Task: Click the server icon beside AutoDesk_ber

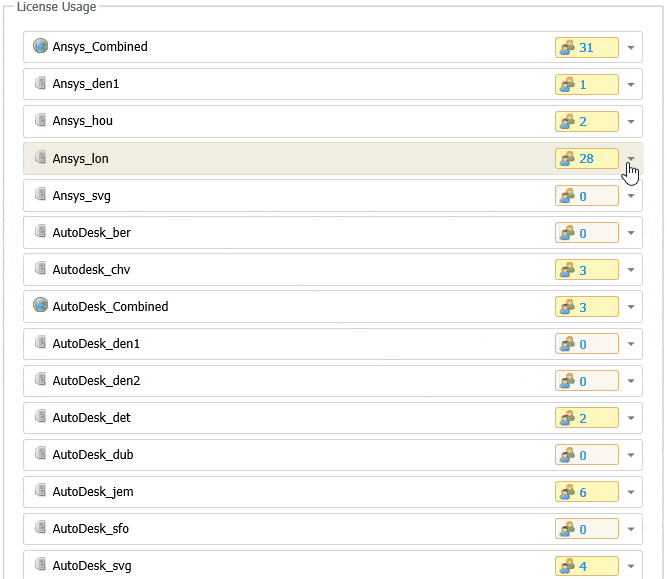Action: point(40,231)
